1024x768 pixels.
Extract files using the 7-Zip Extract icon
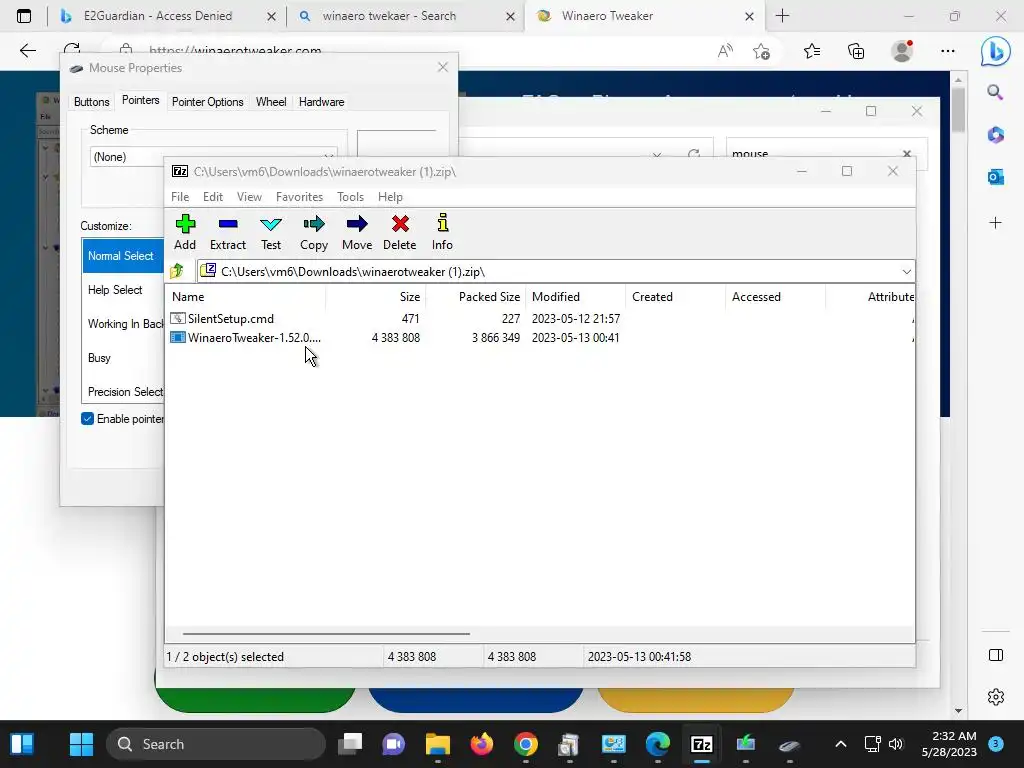pos(227,232)
